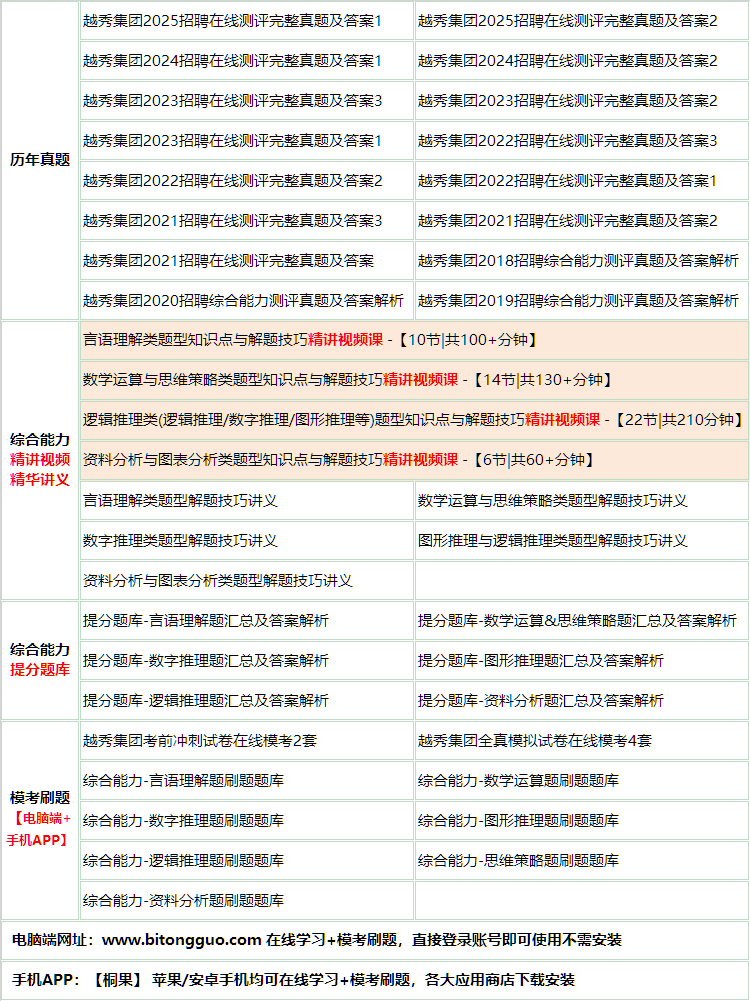Open 越秀集团2023招聘在线测评完整真题及答案3
This screenshot has height=1001, width=750.
232,100
